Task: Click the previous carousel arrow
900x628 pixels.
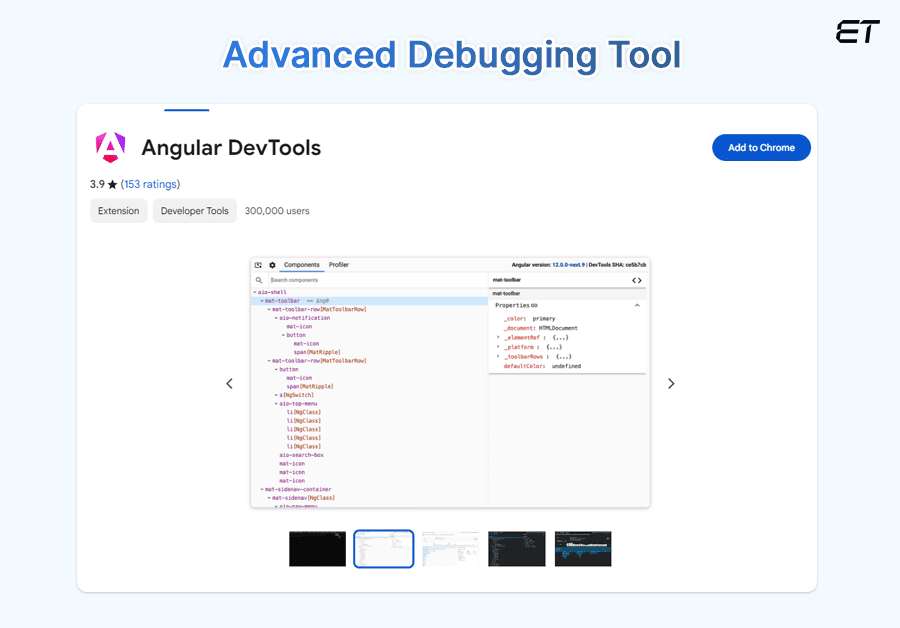Action: 229,383
